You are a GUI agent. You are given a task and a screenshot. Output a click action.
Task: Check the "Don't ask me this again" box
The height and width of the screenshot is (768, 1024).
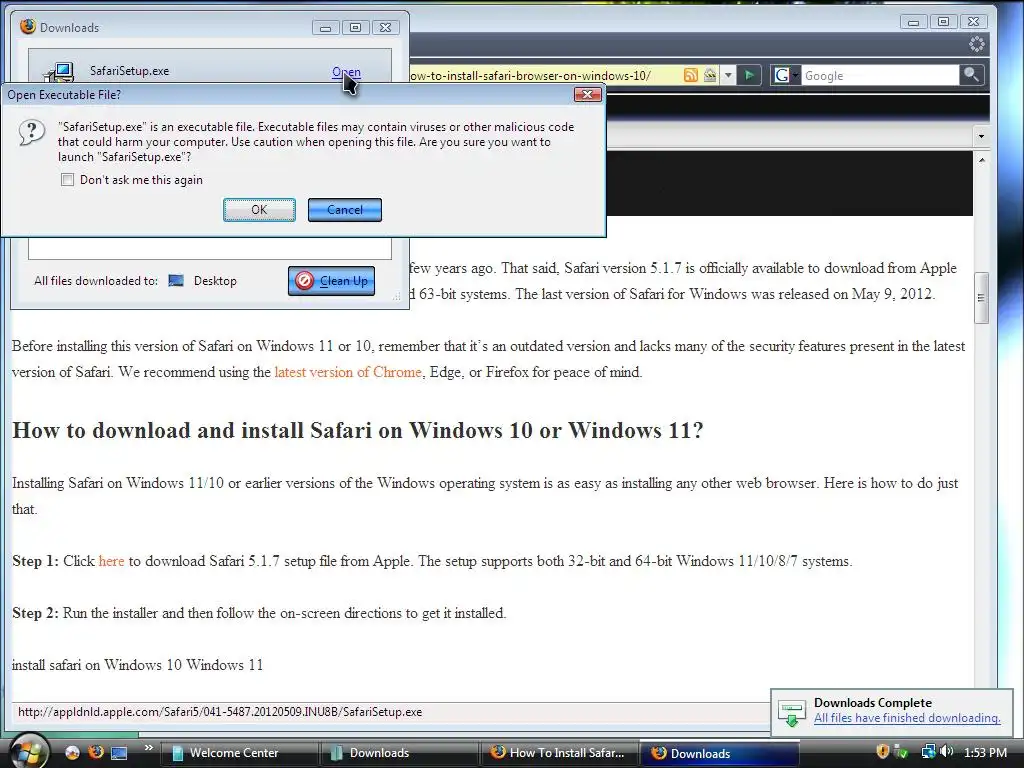[x=67, y=180]
